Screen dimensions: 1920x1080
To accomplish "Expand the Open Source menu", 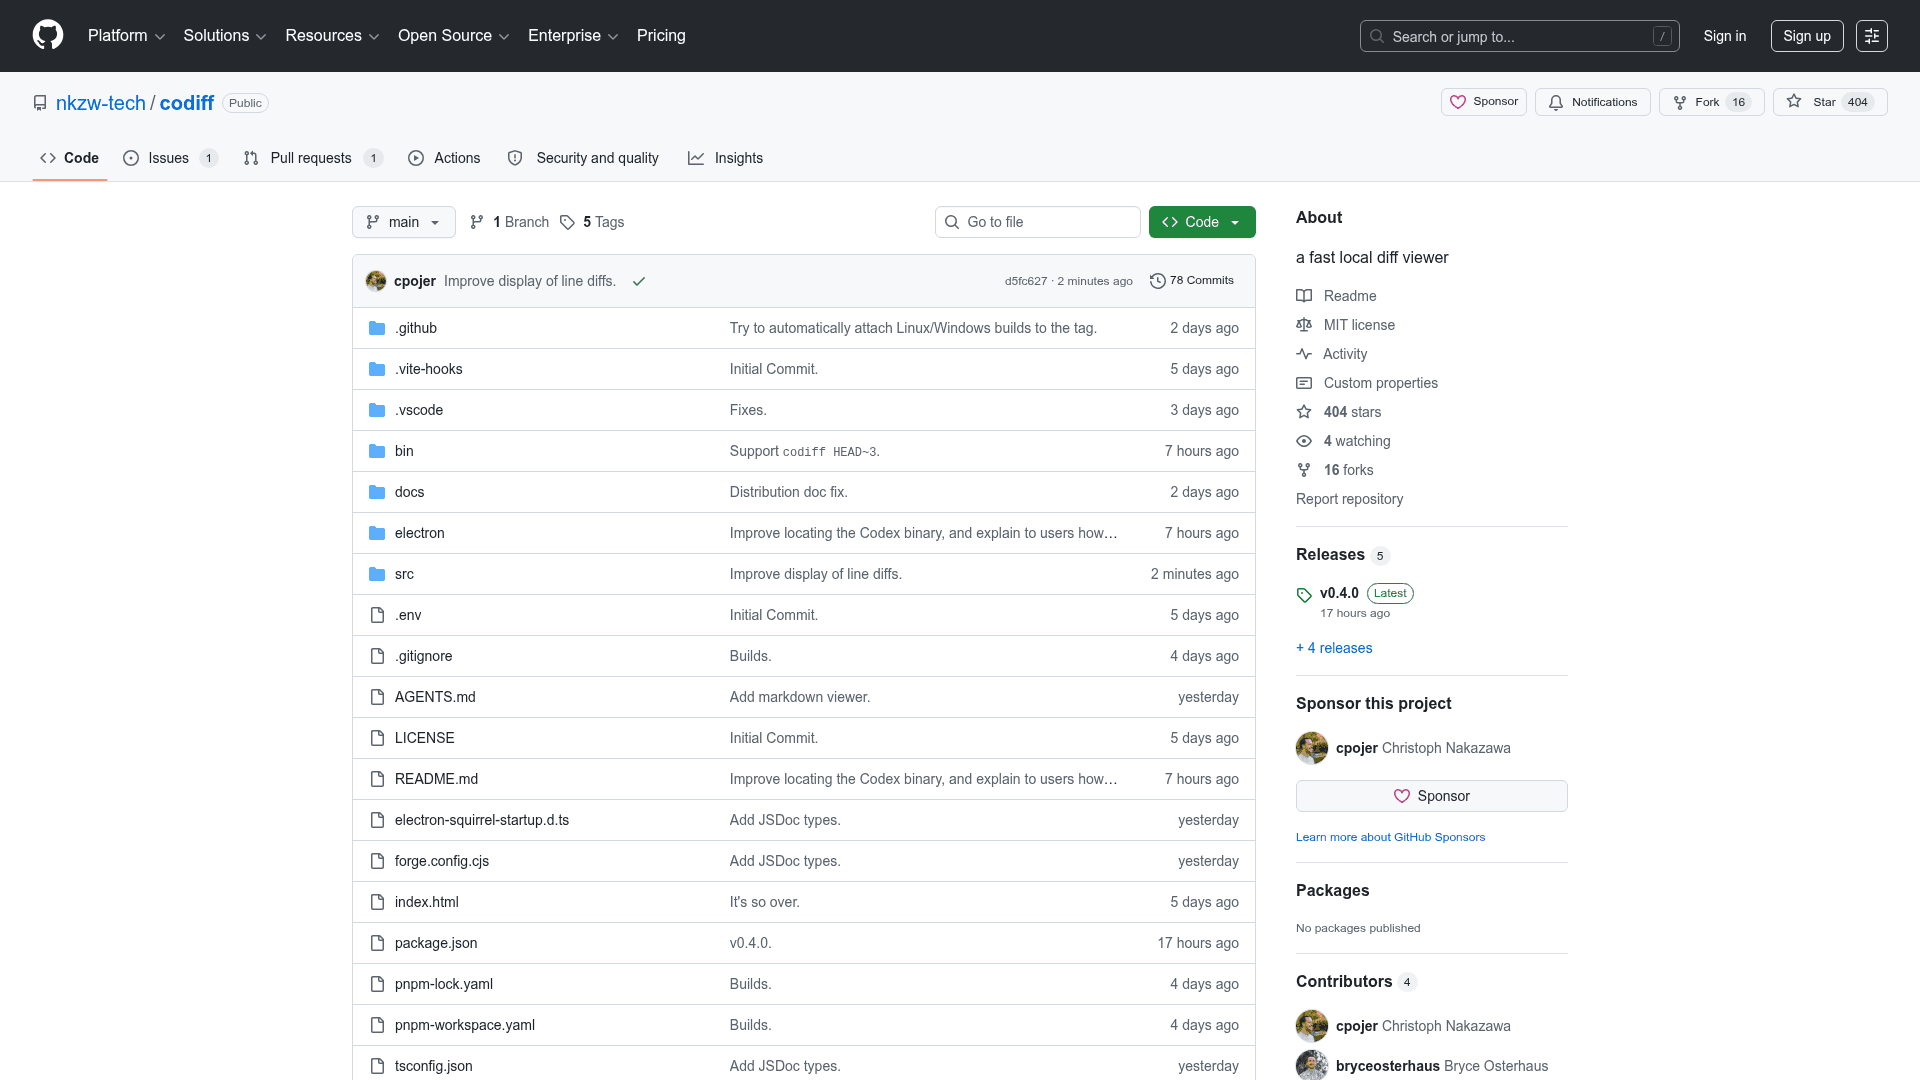I will [x=454, y=36].
